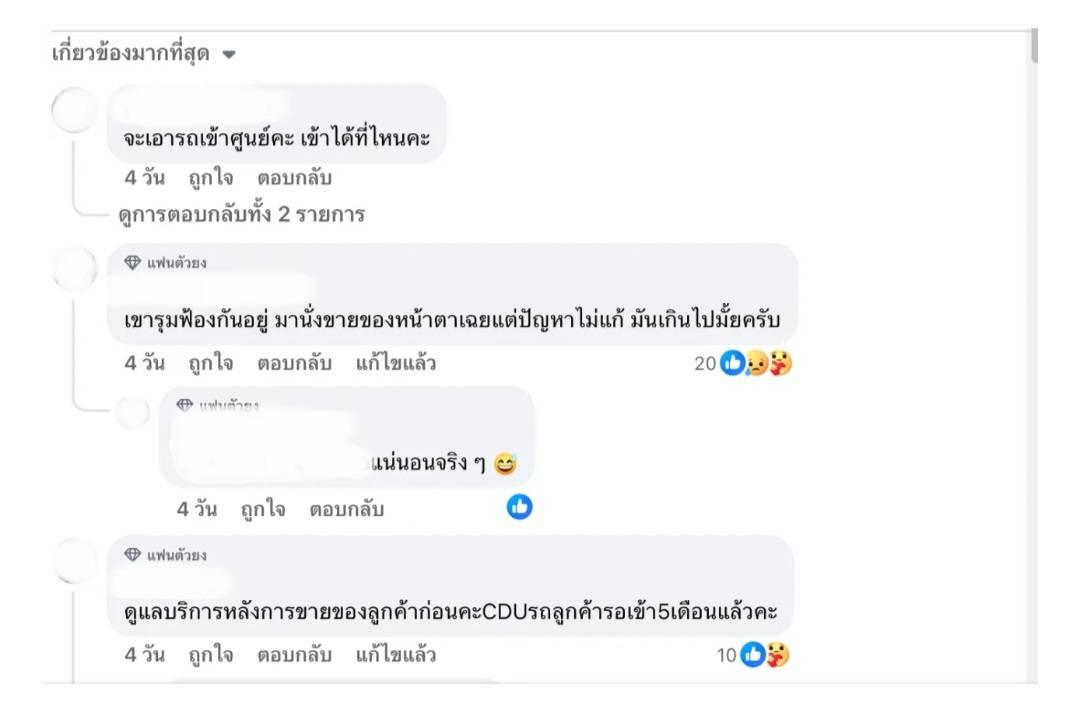1080x721 pixels.
Task: Click the sad reaction icon on the 20-reaction comment
Action: (756, 363)
